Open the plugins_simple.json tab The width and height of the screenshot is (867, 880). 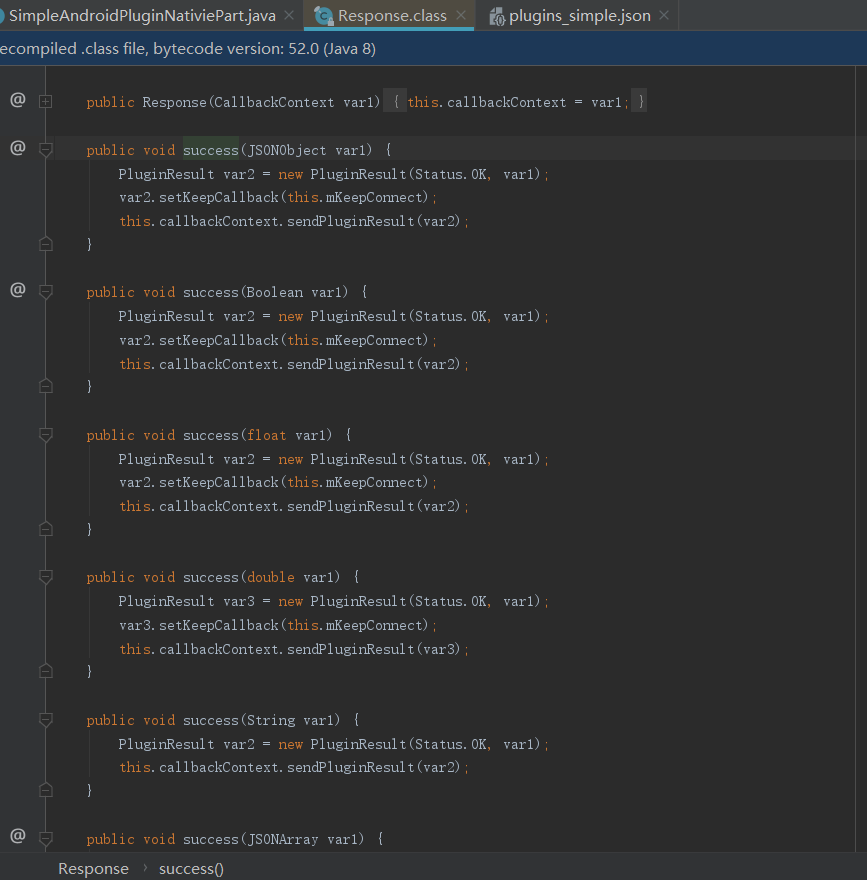pos(580,16)
